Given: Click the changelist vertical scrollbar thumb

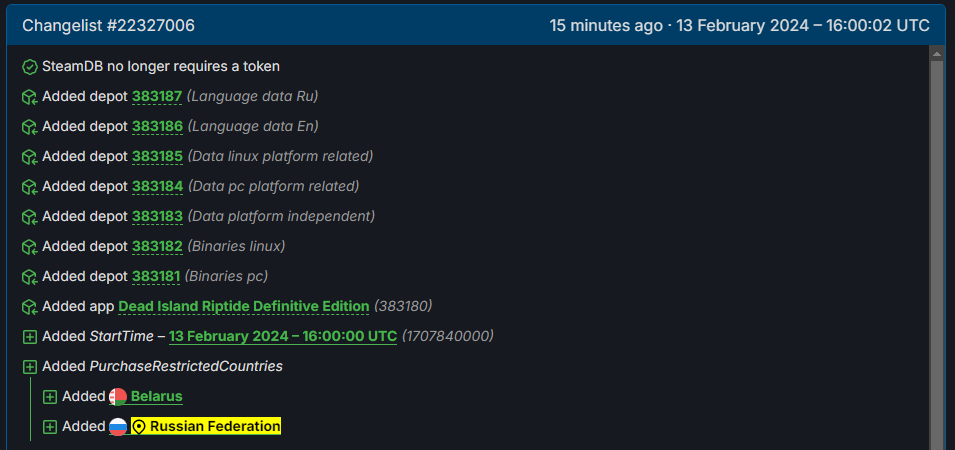Looking at the screenshot, I should (936, 256).
